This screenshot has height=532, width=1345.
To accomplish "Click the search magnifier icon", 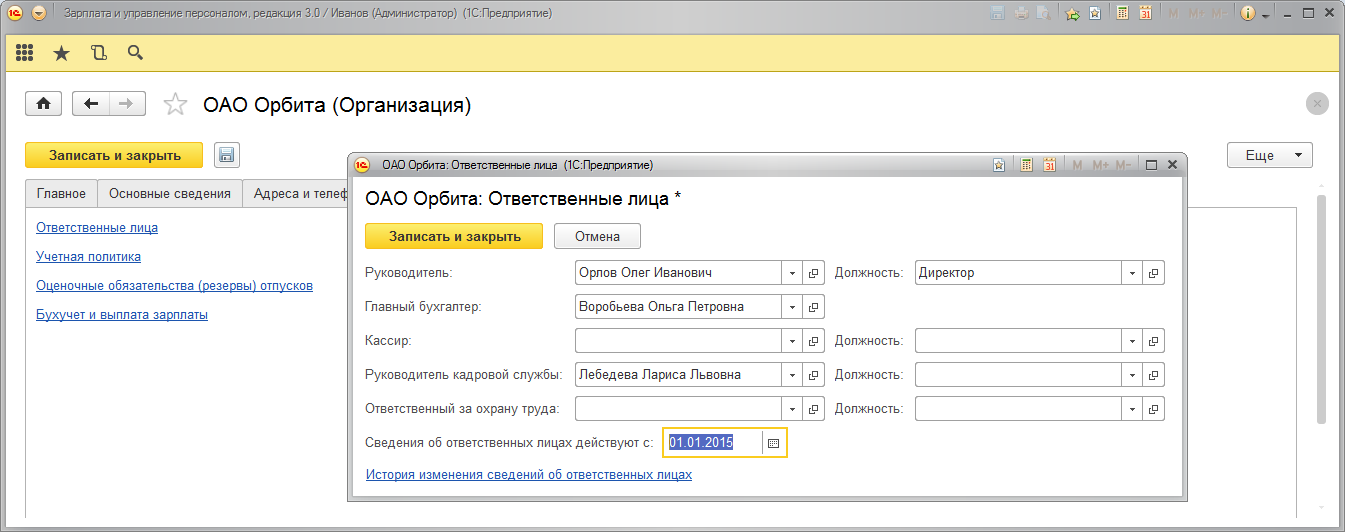I will click(135, 53).
